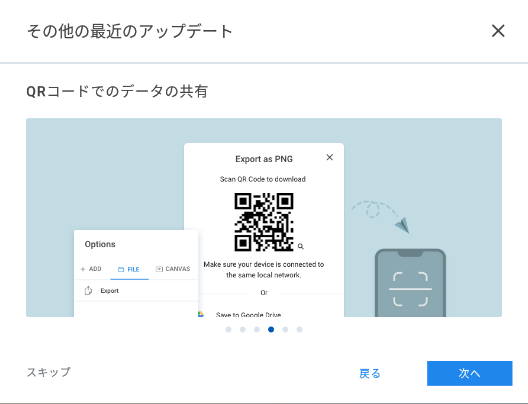Go to the sixth carousel page dot
528x404 pixels.
coord(299,329)
